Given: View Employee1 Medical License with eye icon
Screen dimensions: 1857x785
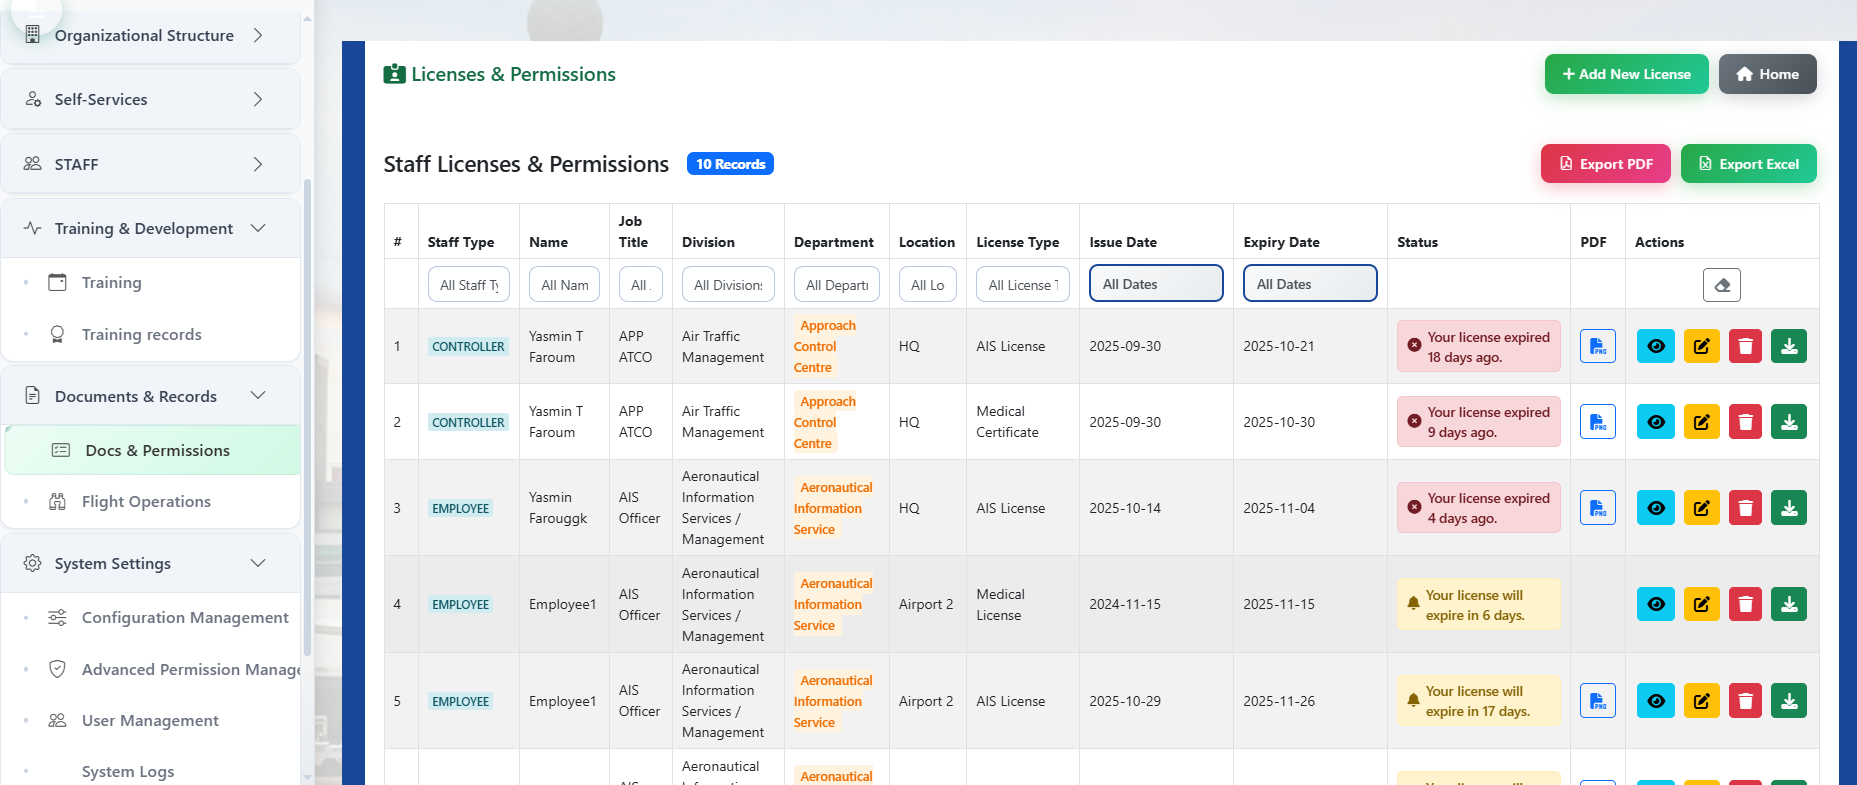Looking at the screenshot, I should pos(1655,604).
